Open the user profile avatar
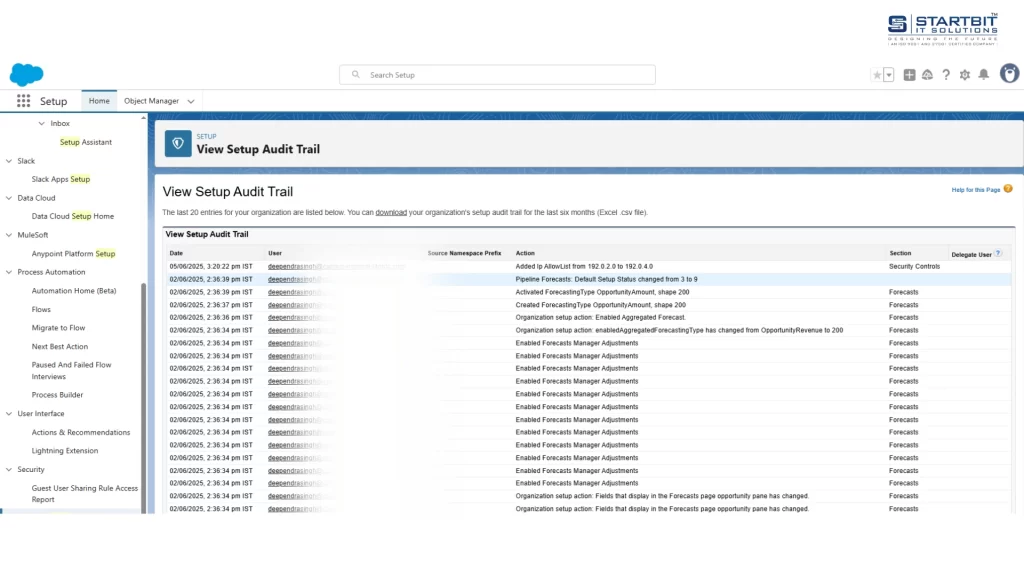Viewport: 1024px width, 576px height. [1009, 73]
